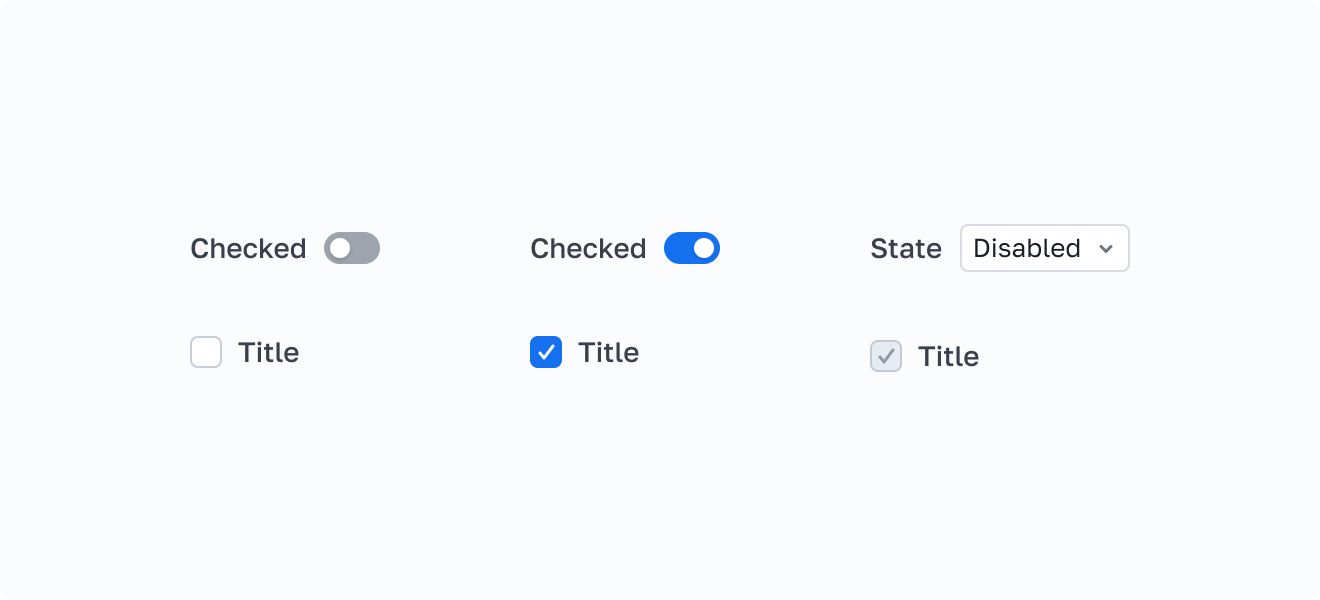Click the chevron arrow in State dropdown
This screenshot has width=1320, height=600.
click(1106, 249)
